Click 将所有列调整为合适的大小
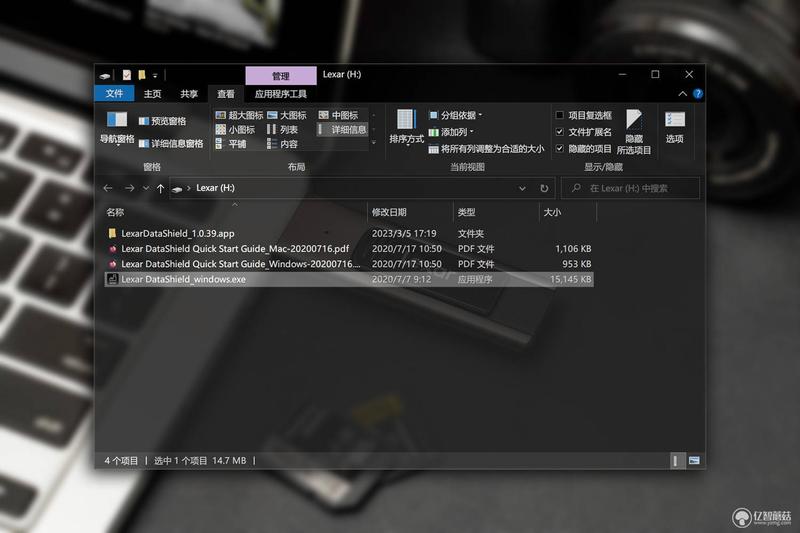The width and height of the screenshot is (800, 533). tap(486, 149)
